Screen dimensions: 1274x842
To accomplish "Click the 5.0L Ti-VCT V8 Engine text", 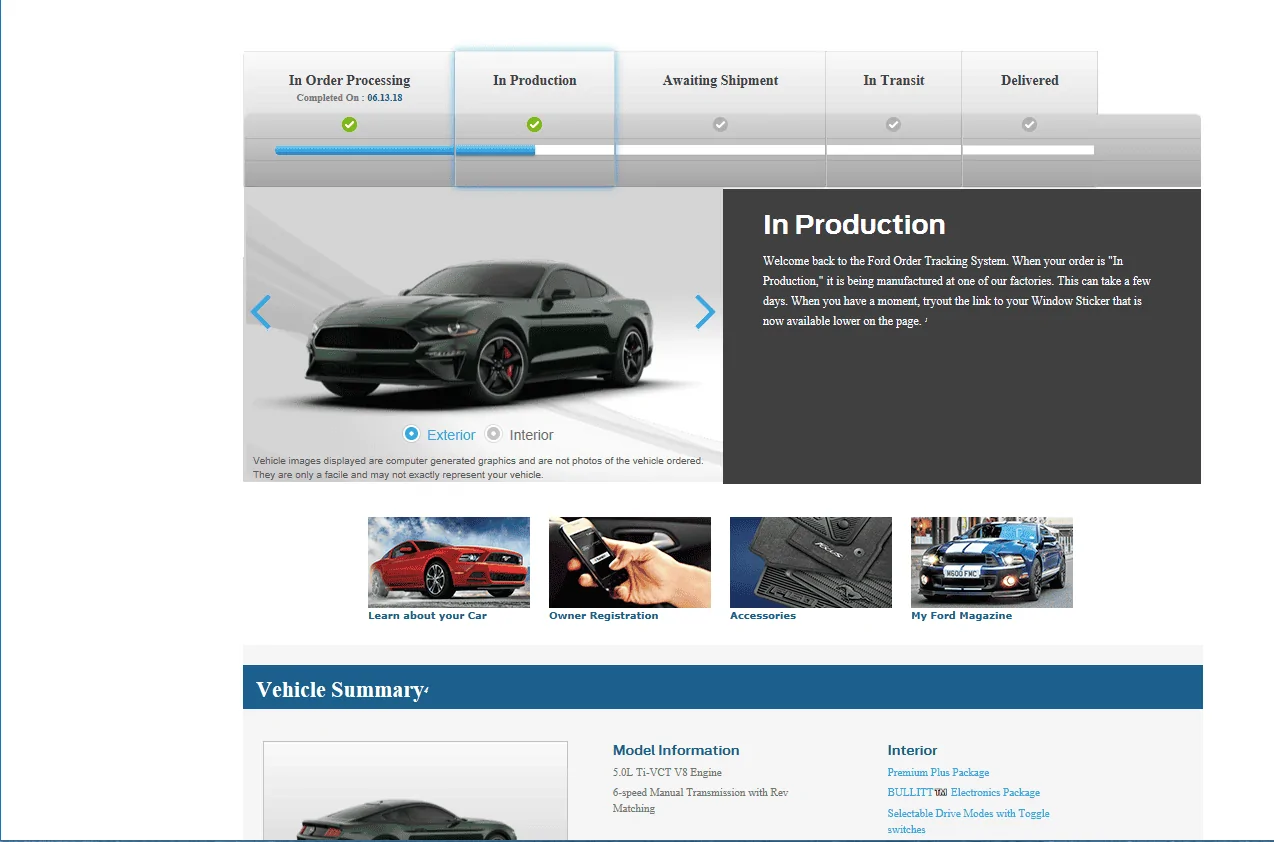I will point(667,772).
